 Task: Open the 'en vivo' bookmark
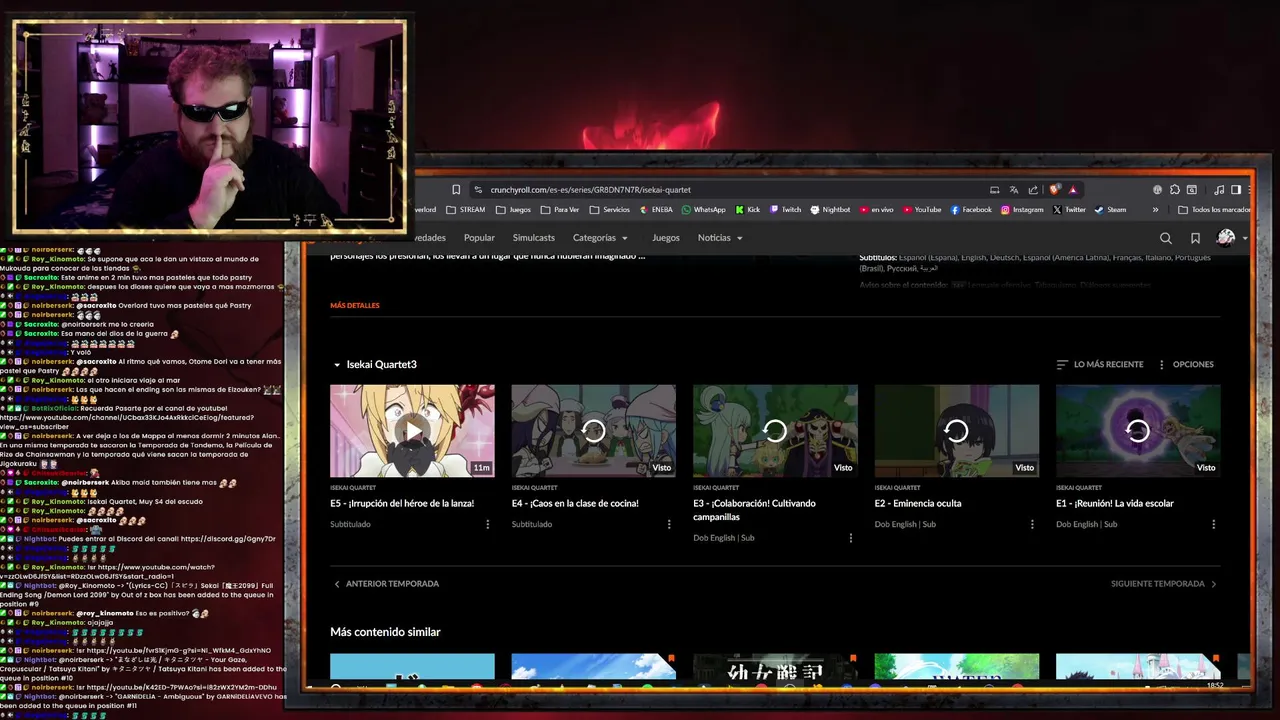pyautogui.click(x=876, y=210)
